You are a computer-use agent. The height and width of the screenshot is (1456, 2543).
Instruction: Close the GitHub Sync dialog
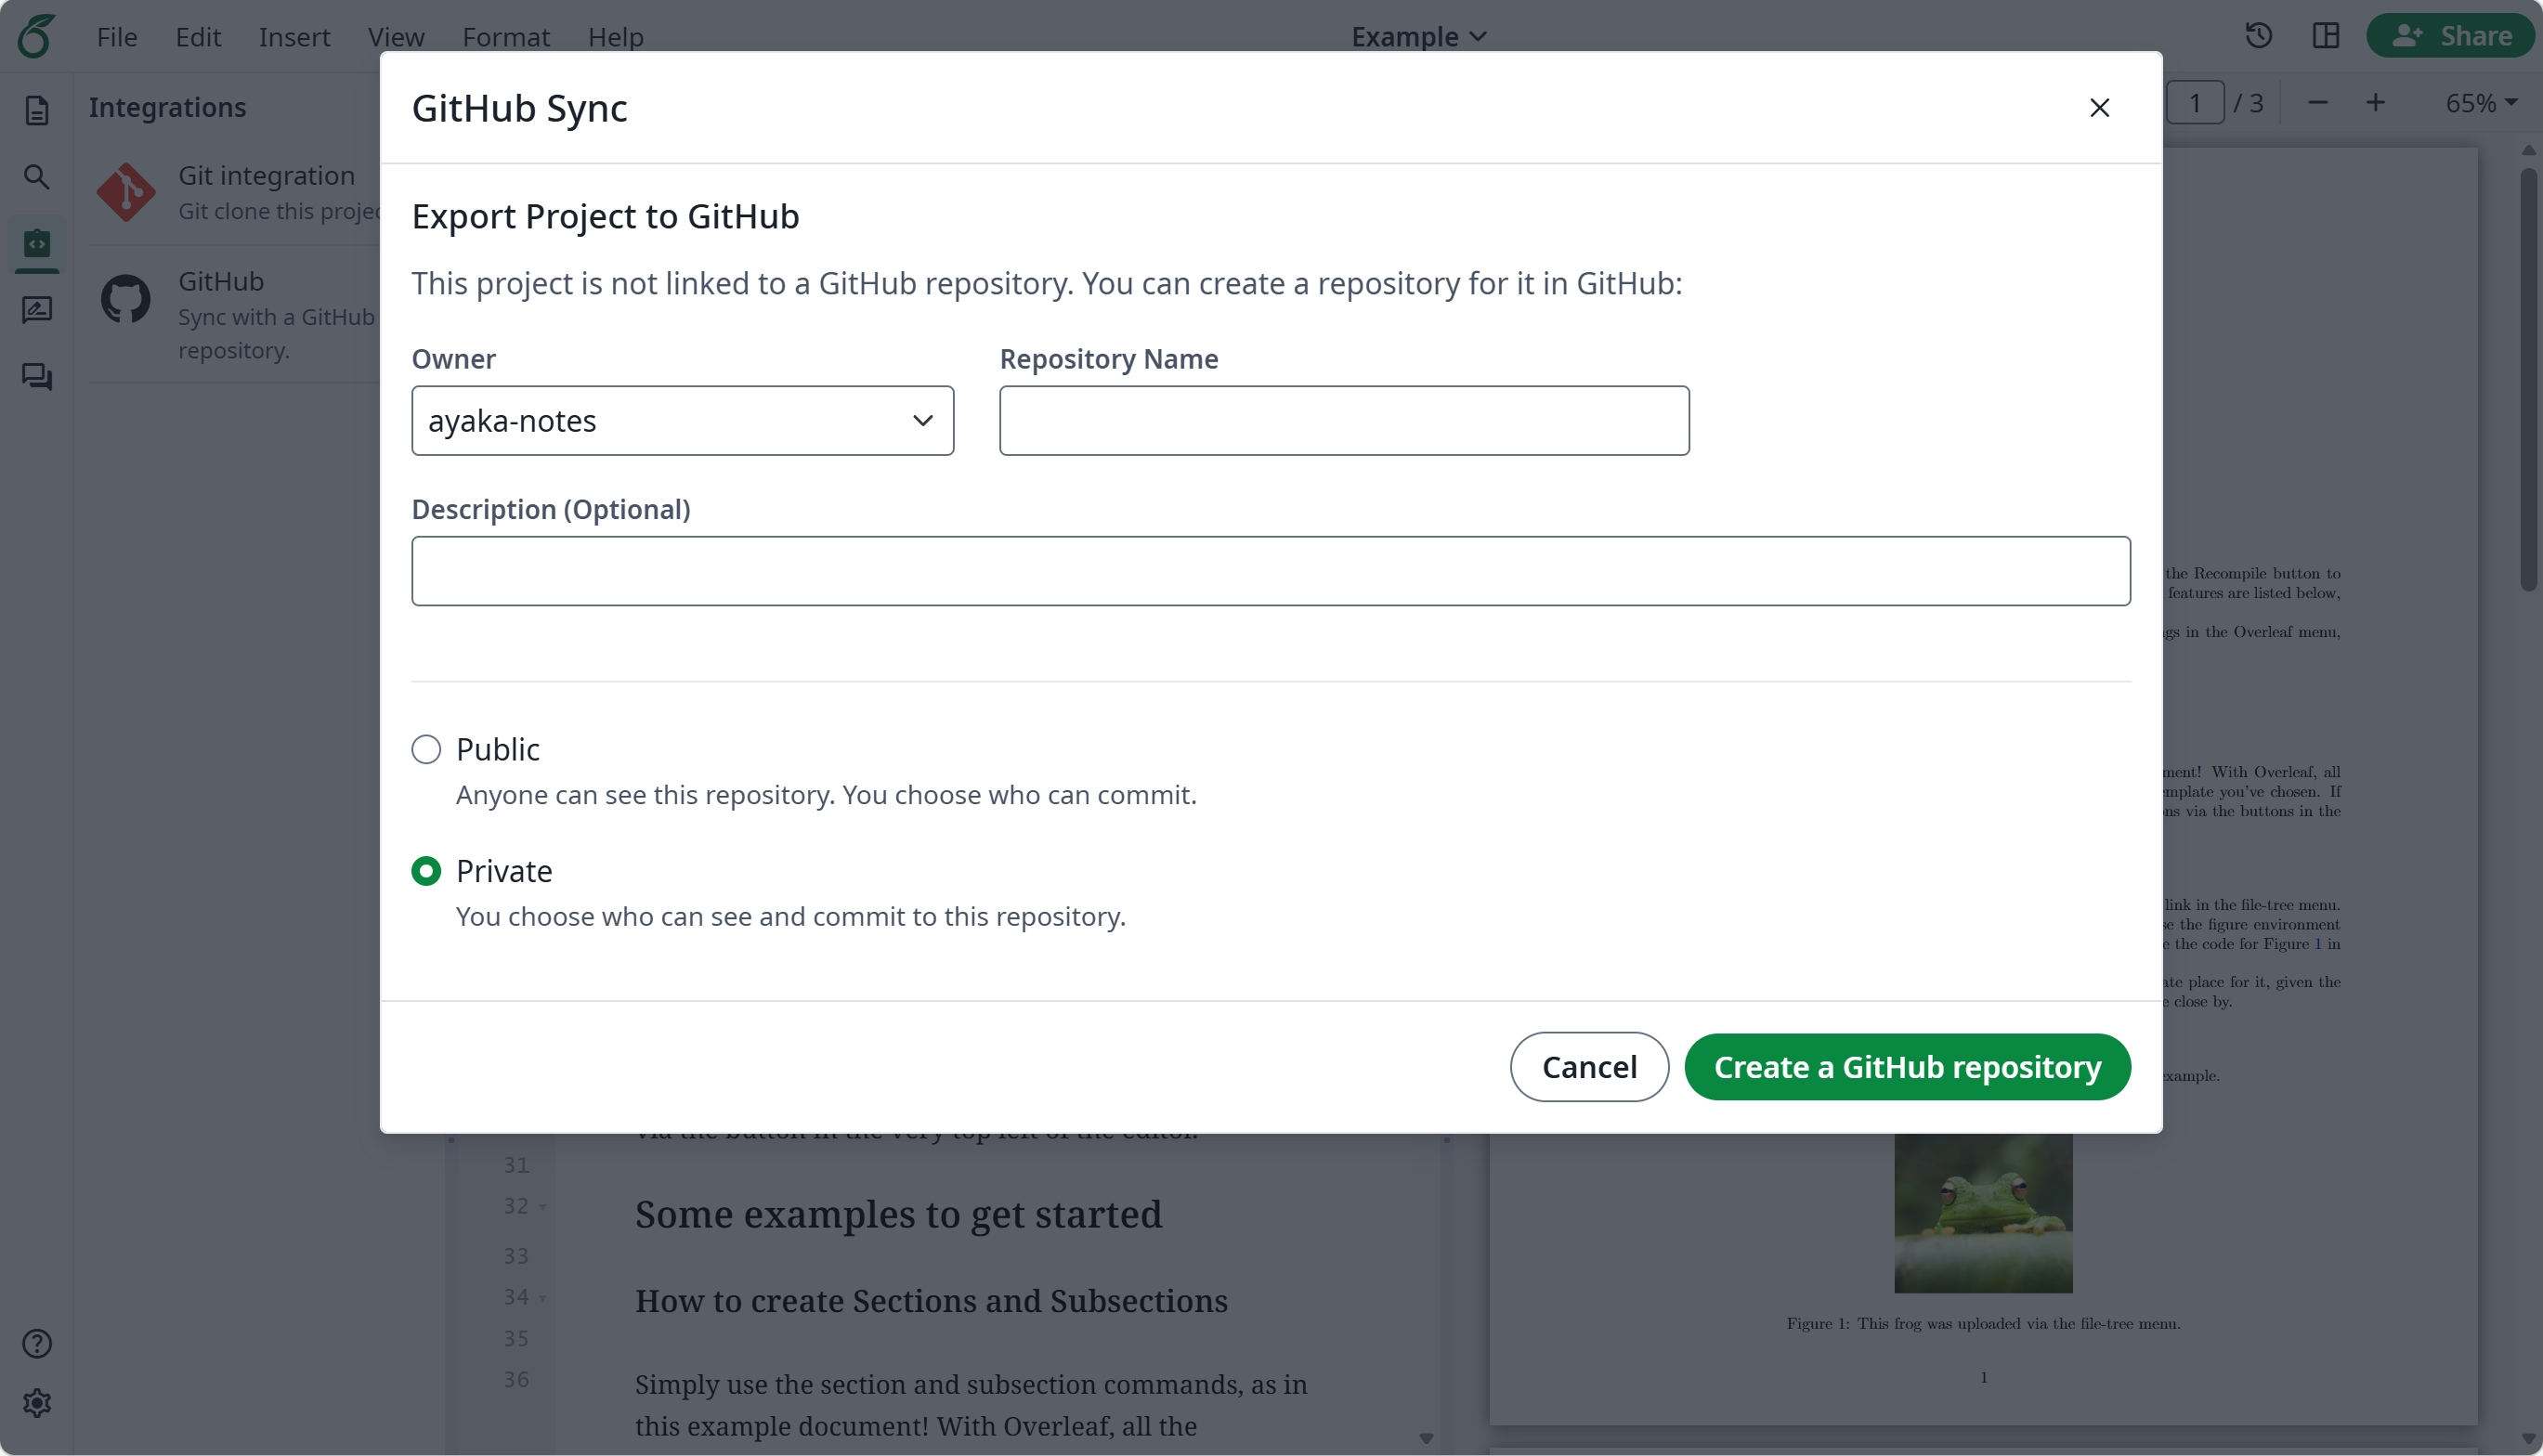[x=2099, y=108]
